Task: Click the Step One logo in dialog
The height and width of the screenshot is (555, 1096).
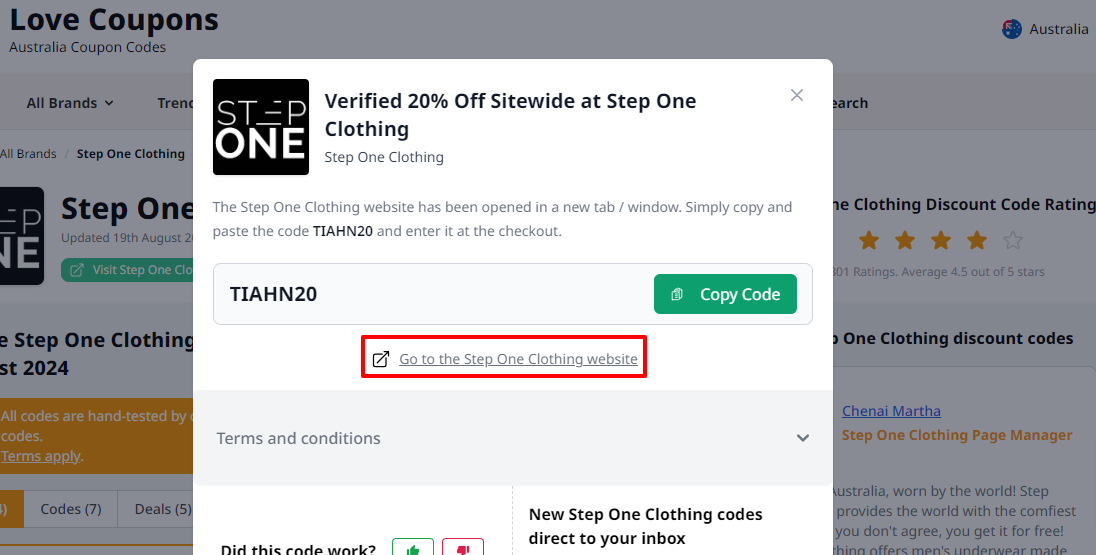Action: pos(261,127)
